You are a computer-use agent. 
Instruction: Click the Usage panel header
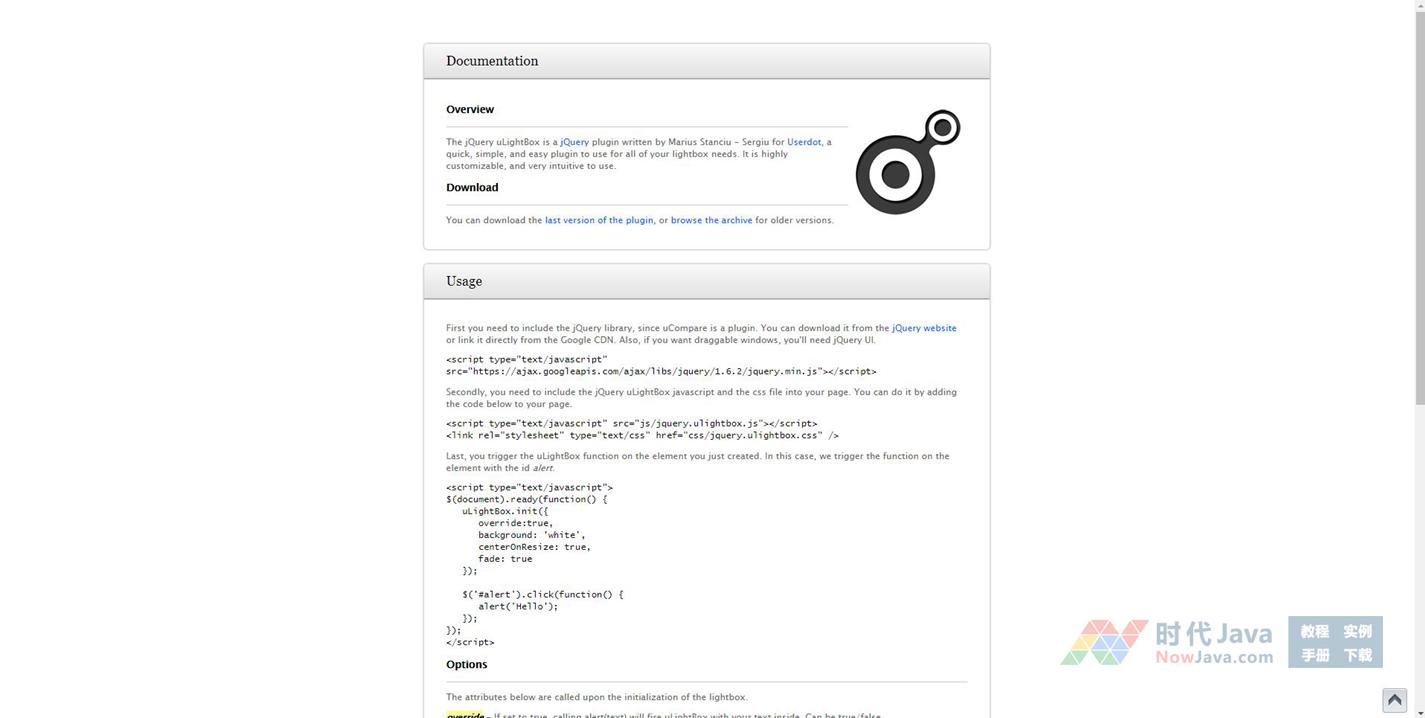(706, 281)
